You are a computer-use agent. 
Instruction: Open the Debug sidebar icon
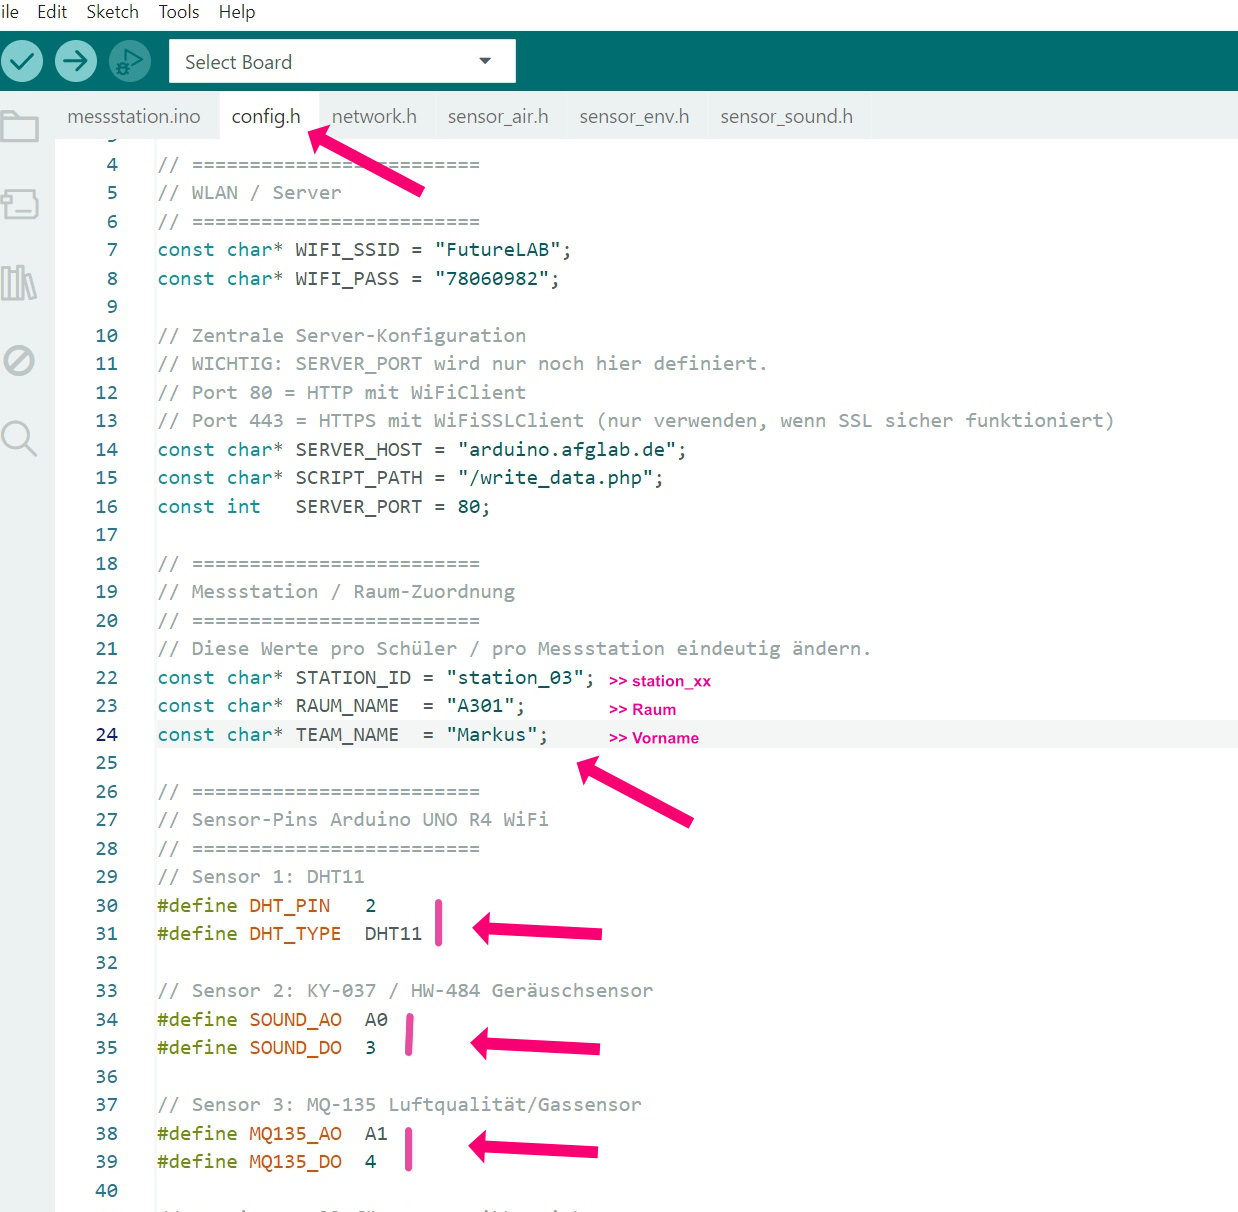click(x=19, y=360)
